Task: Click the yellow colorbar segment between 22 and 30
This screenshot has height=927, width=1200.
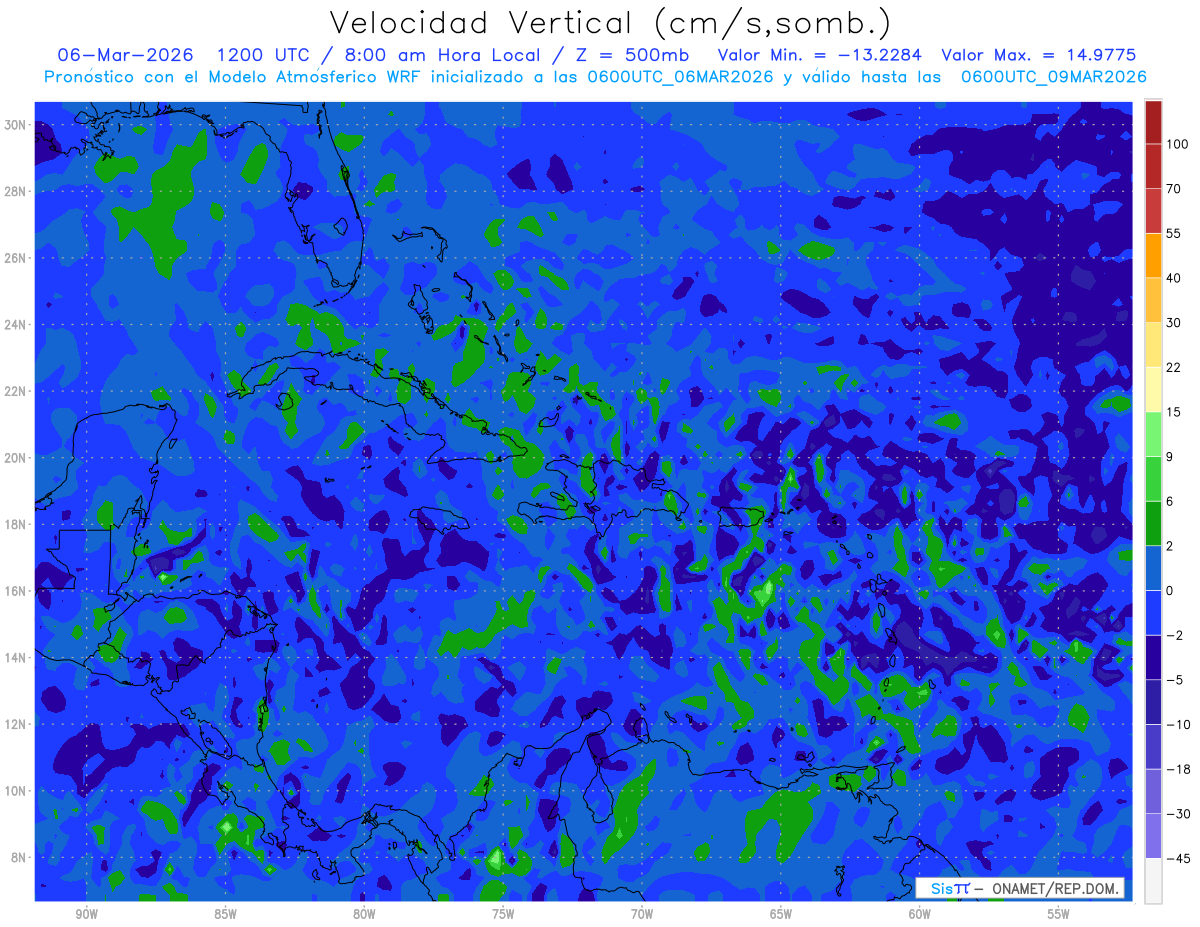Action: [x=1153, y=344]
